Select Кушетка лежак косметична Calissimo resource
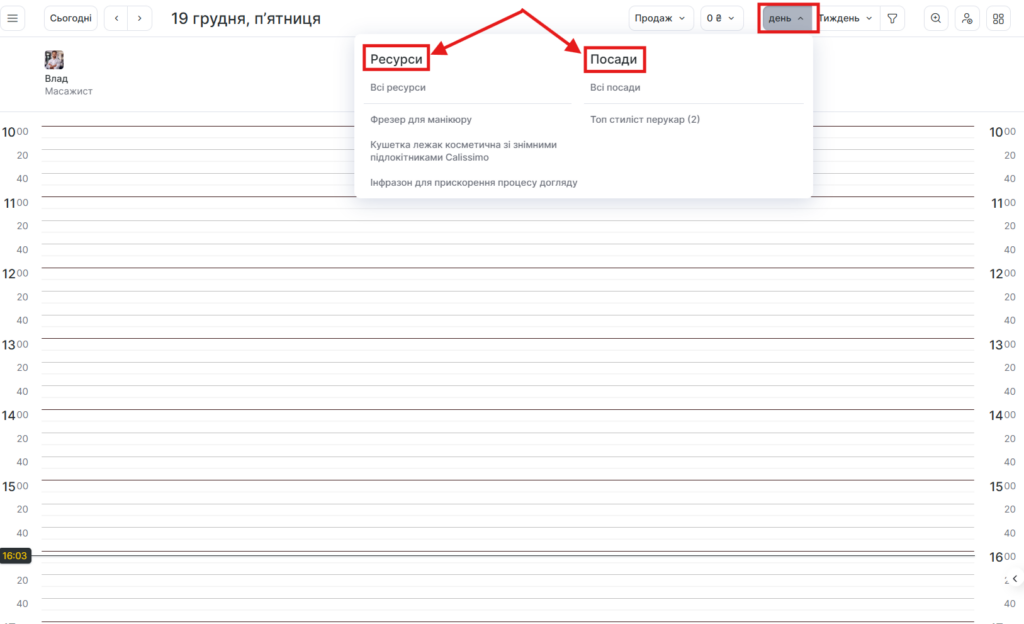Image resolution: width=1024 pixels, height=624 pixels. click(x=462, y=151)
